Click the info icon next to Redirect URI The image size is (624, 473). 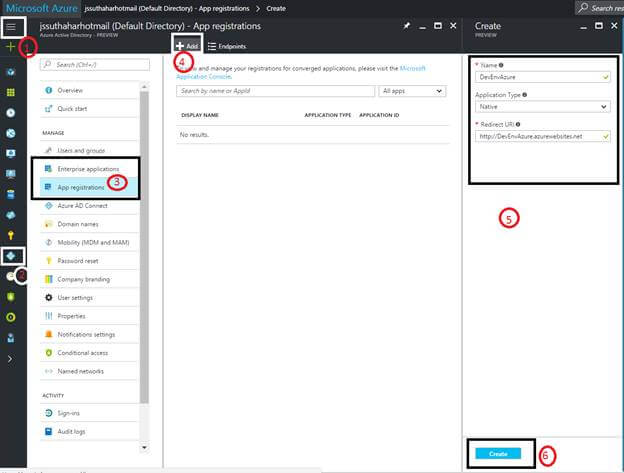(x=518, y=124)
